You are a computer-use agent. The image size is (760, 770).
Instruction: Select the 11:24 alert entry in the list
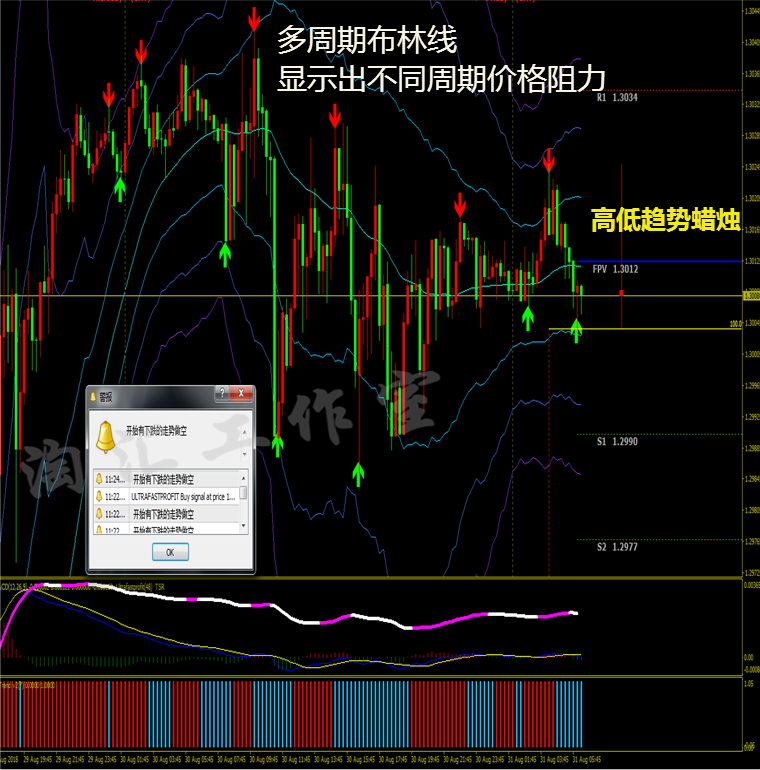coord(166,479)
